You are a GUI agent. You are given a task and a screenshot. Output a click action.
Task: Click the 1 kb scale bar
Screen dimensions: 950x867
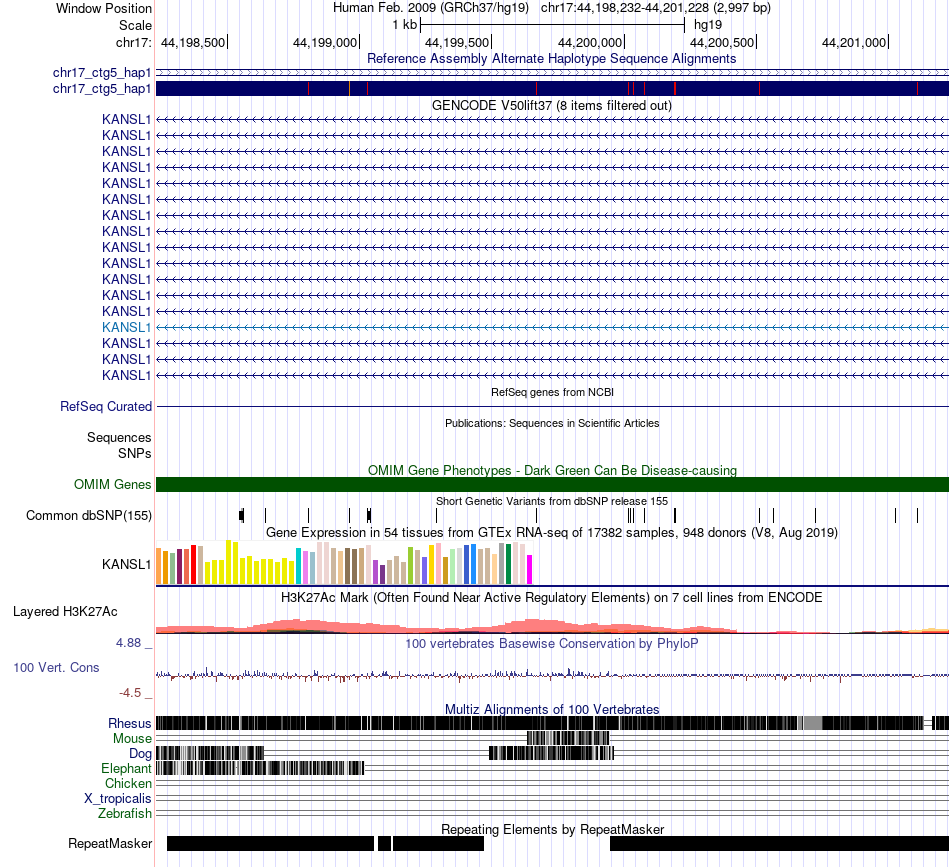552,25
